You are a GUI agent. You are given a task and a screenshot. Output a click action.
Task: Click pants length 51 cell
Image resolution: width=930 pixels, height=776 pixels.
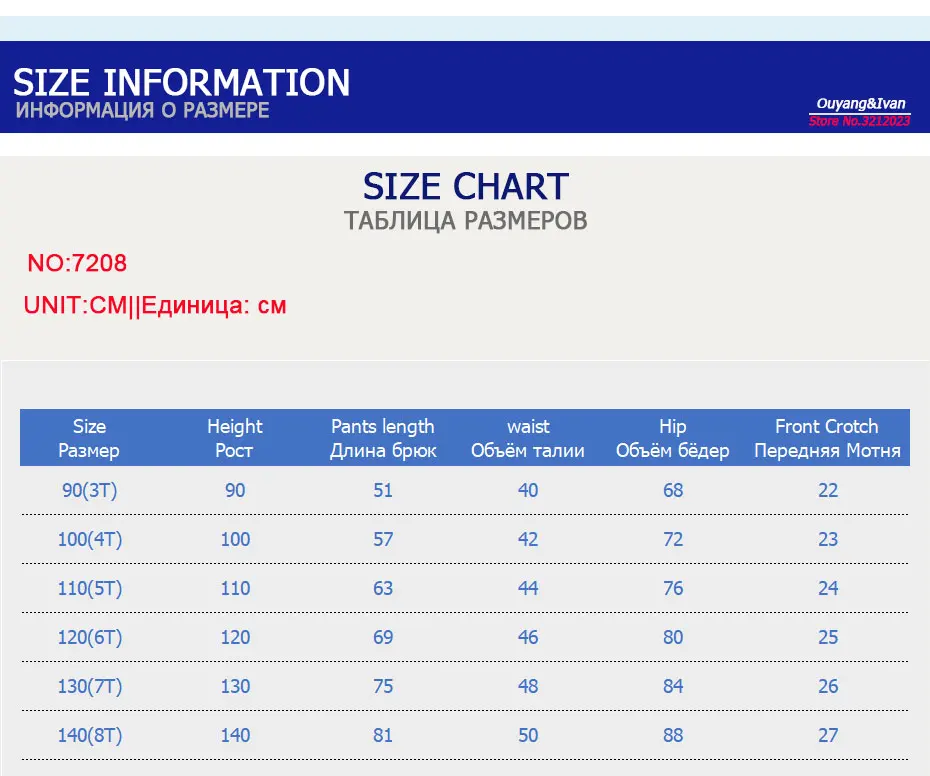tap(383, 491)
